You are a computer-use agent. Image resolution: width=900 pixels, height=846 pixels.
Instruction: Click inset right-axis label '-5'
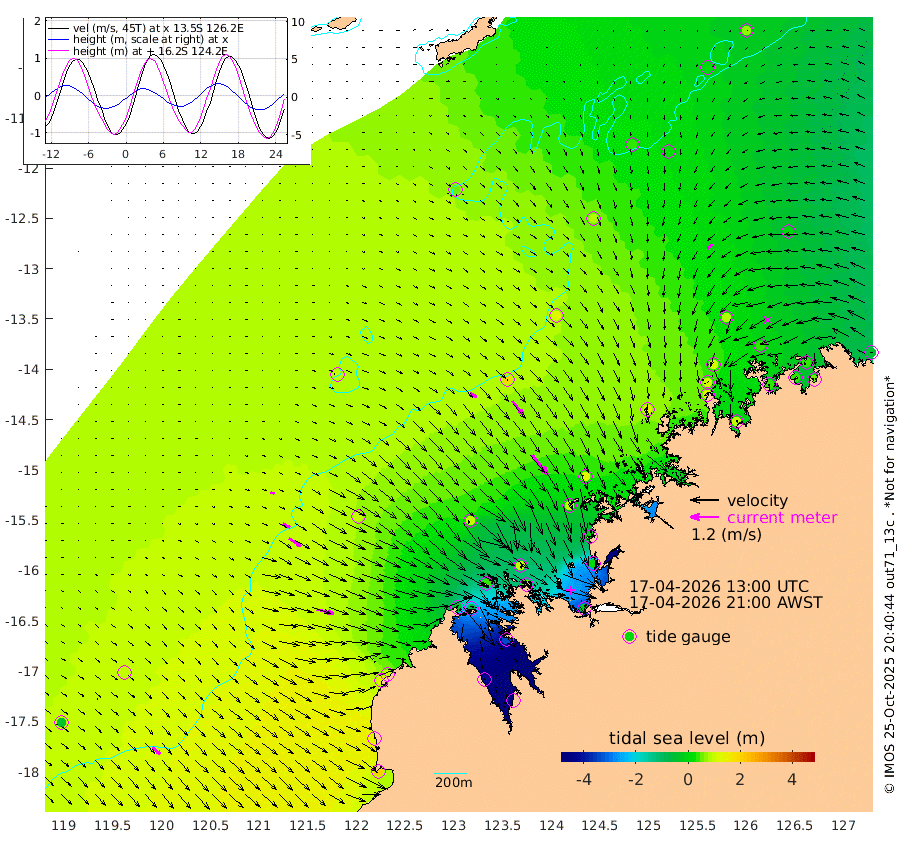point(296,135)
